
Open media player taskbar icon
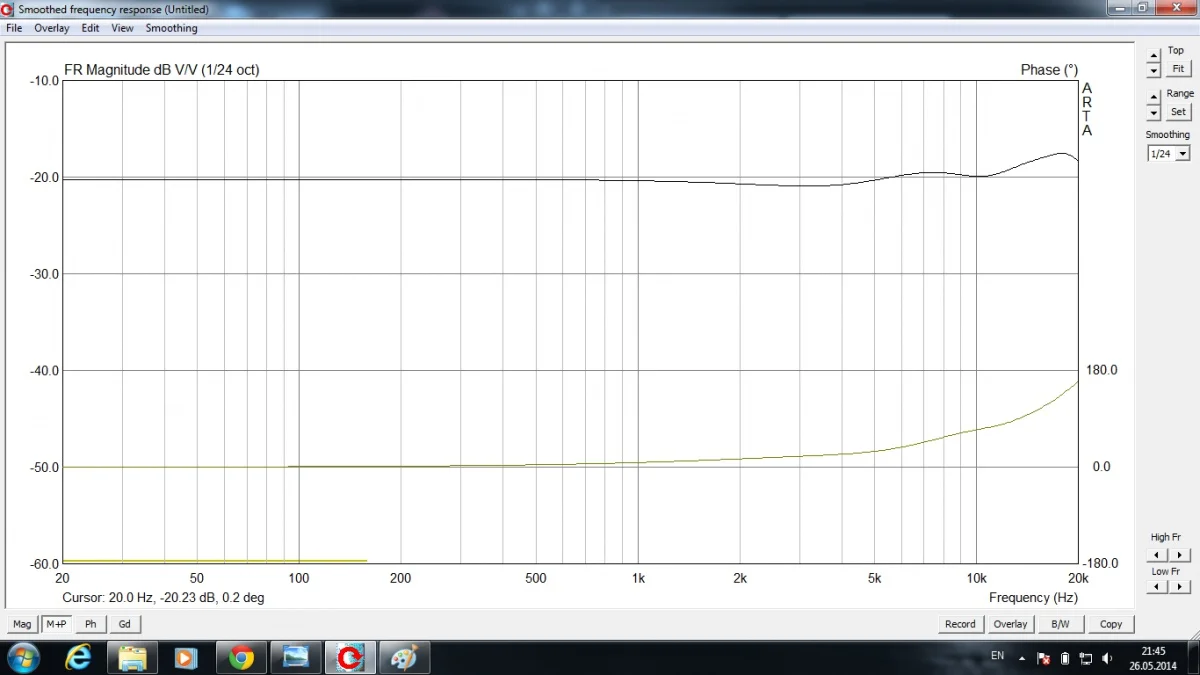(x=186, y=658)
